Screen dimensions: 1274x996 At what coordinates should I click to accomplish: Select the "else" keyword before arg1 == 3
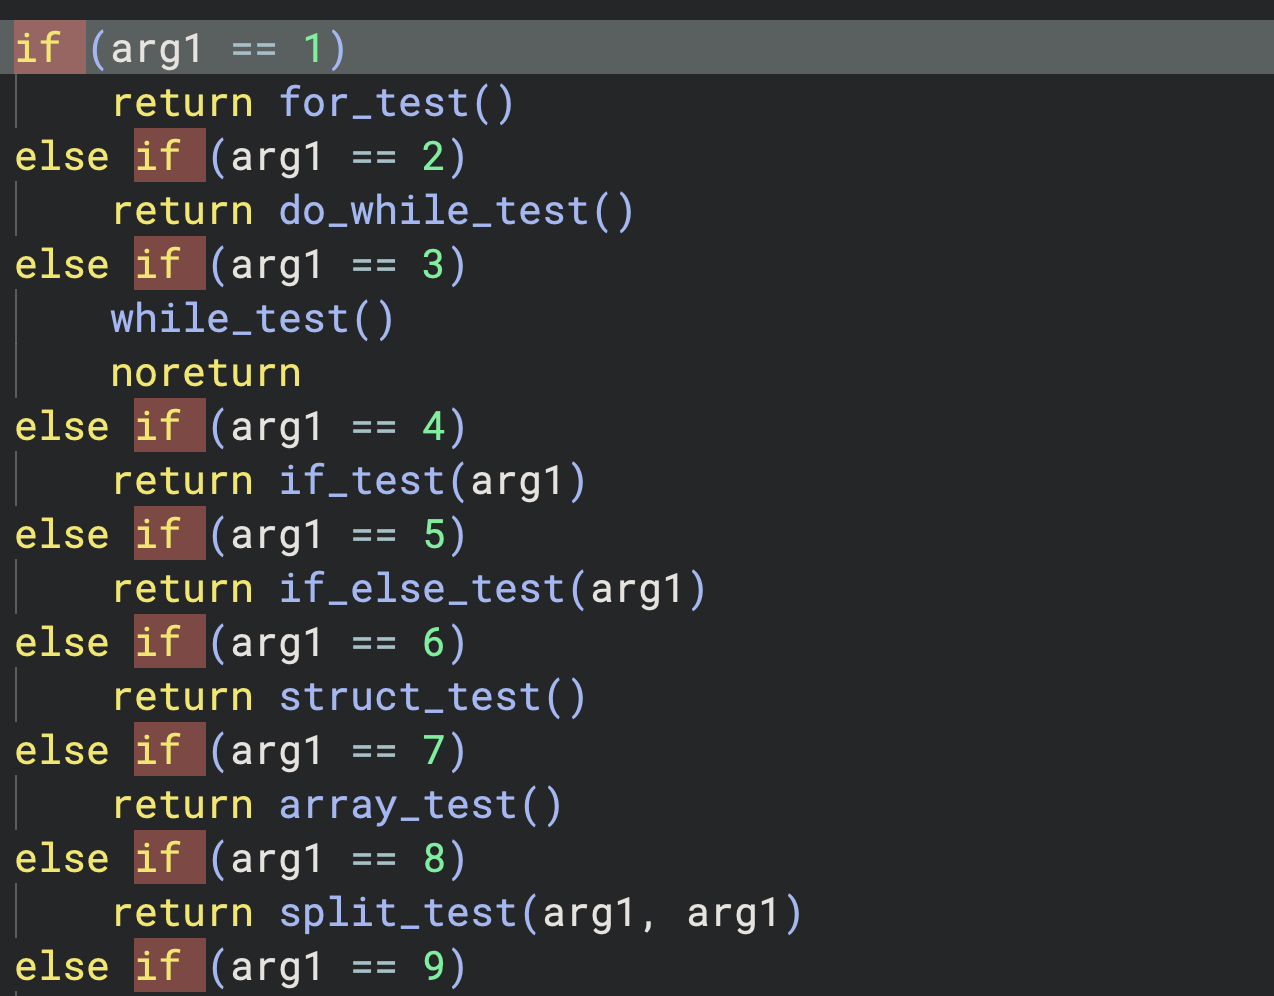[x=62, y=265]
